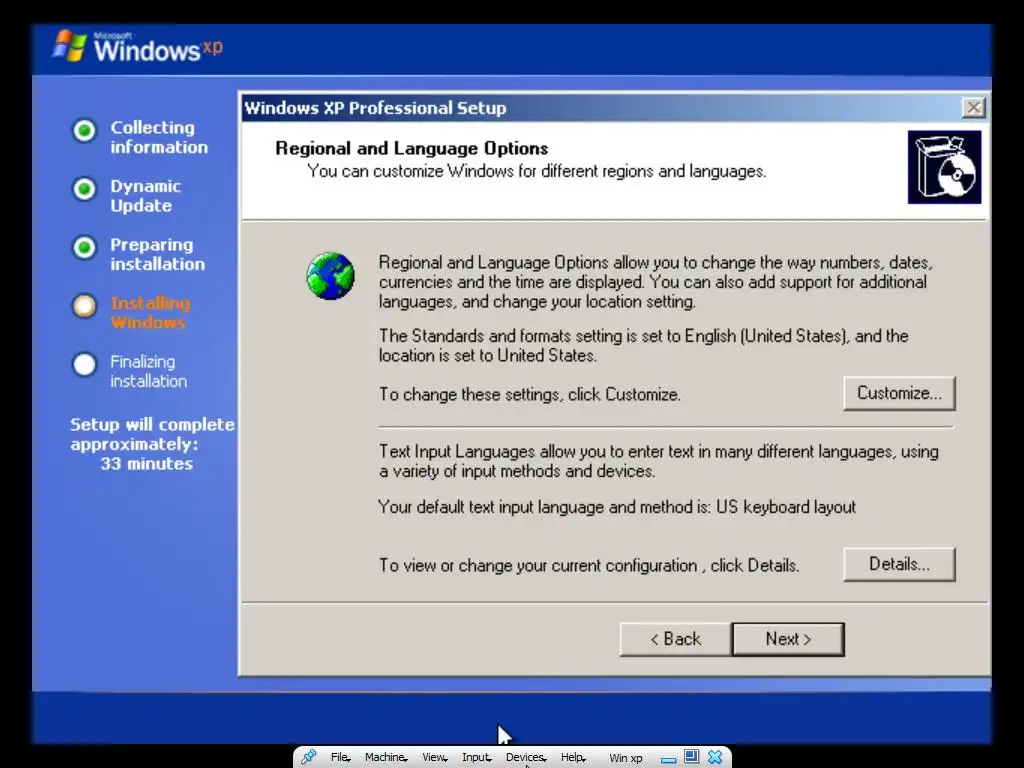The height and width of the screenshot is (768, 1024).
Task: Open the View menu
Action: [x=434, y=757]
